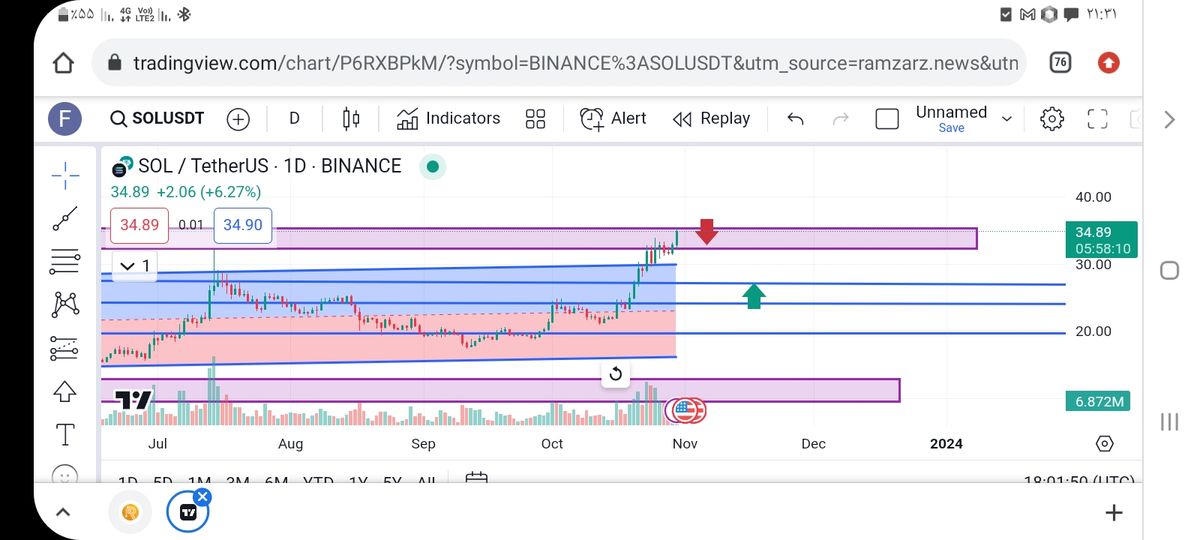Pick the arrow shape tool
1200x540 pixels.
coord(65,391)
